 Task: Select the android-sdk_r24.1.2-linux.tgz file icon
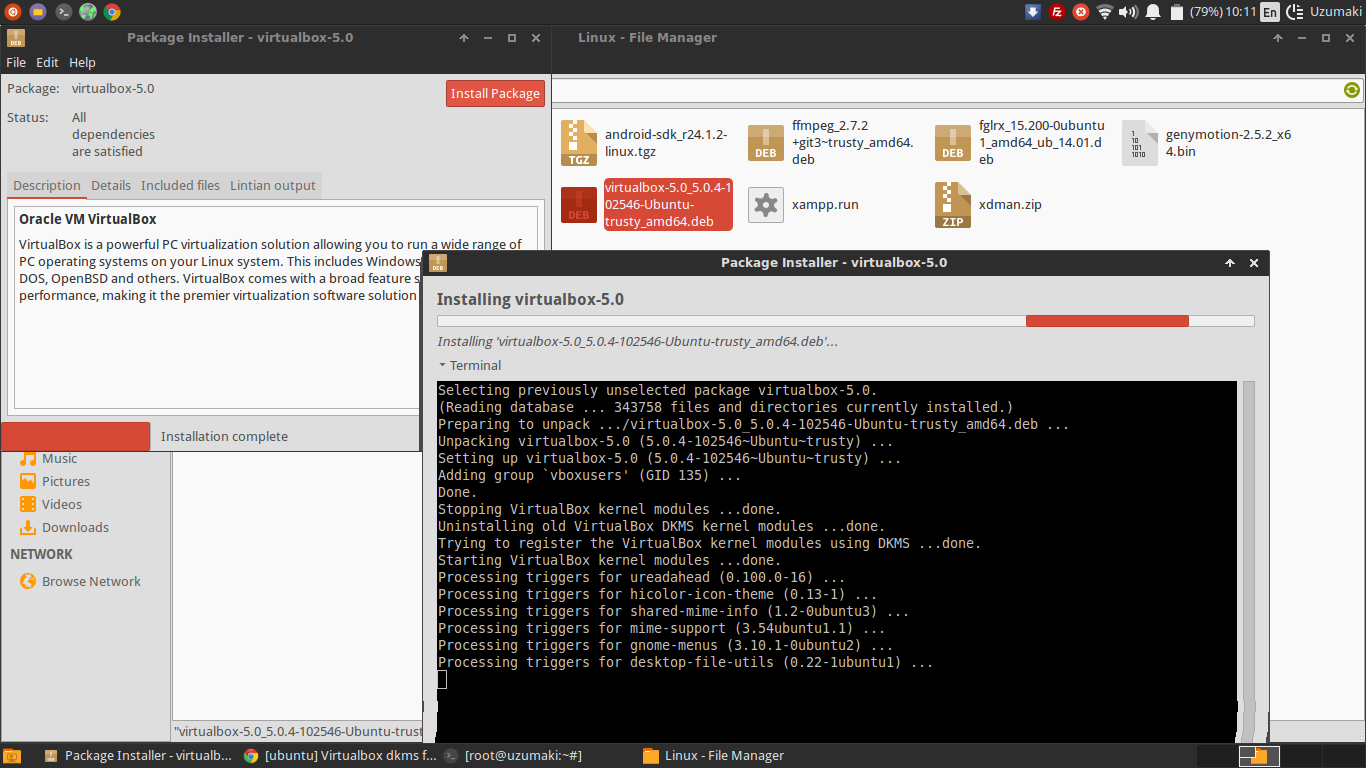(x=579, y=143)
